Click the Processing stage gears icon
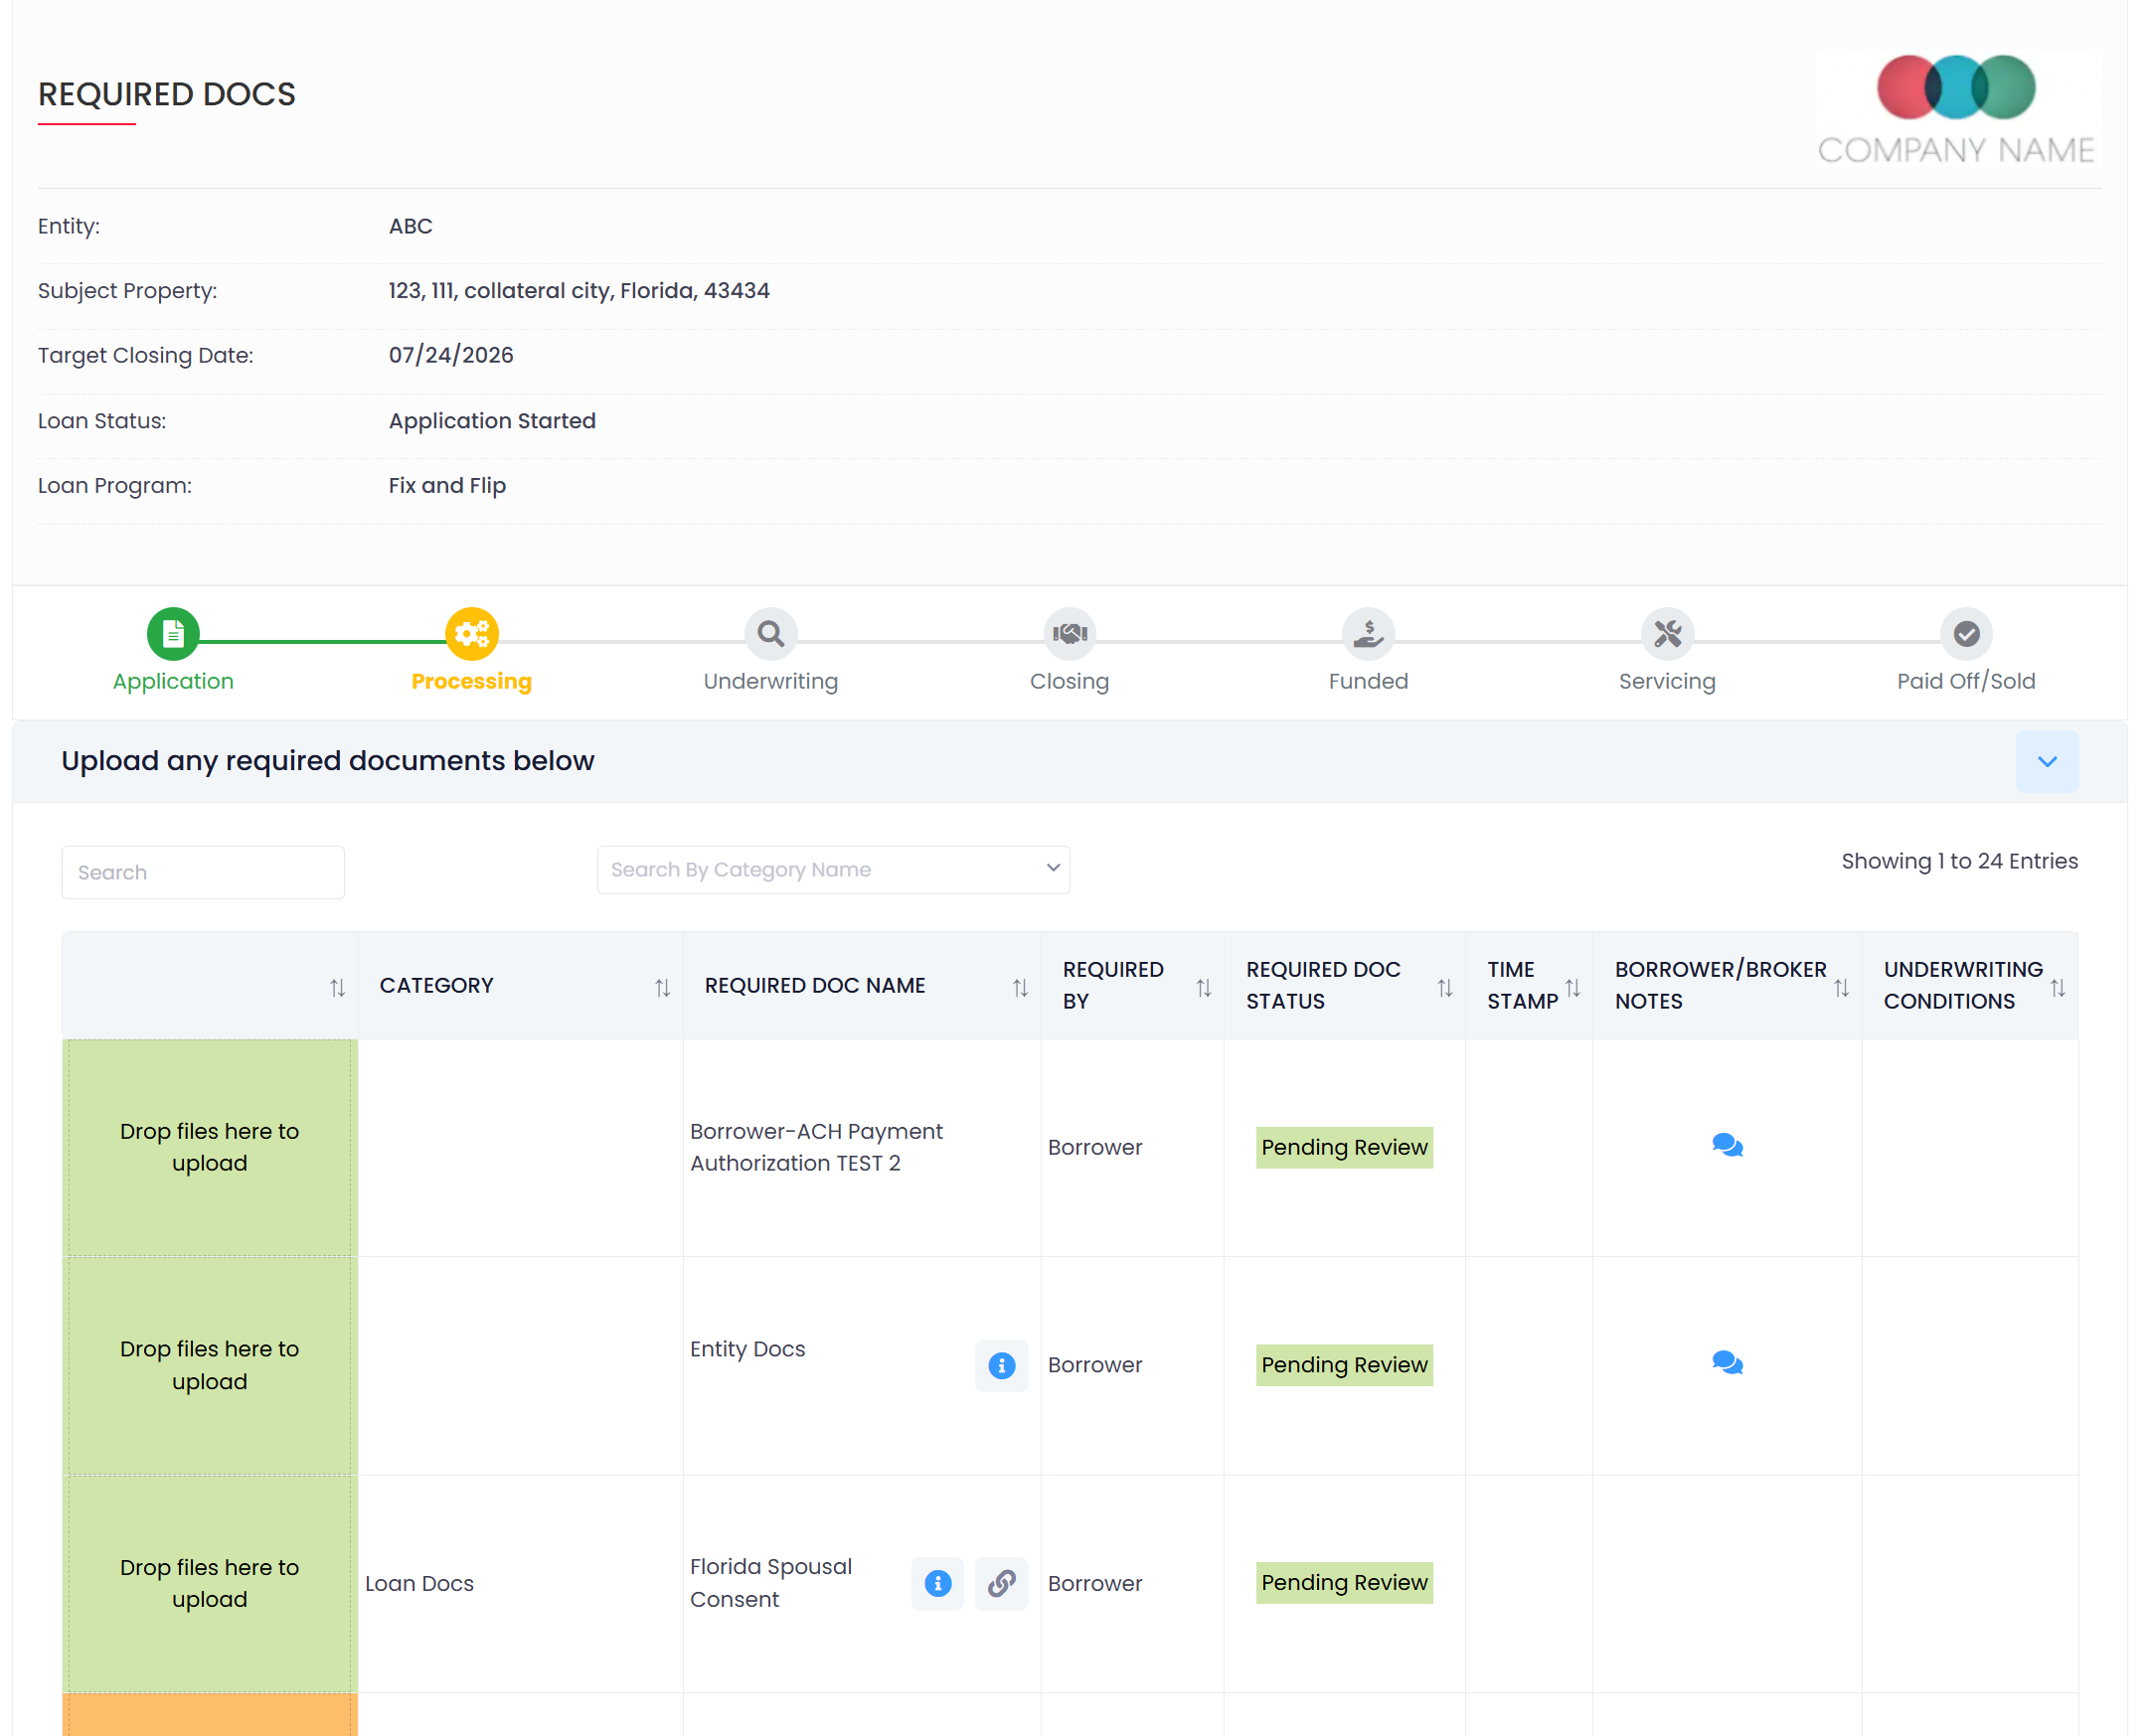Viewport: 2149px width, 1736px height. 471,634
